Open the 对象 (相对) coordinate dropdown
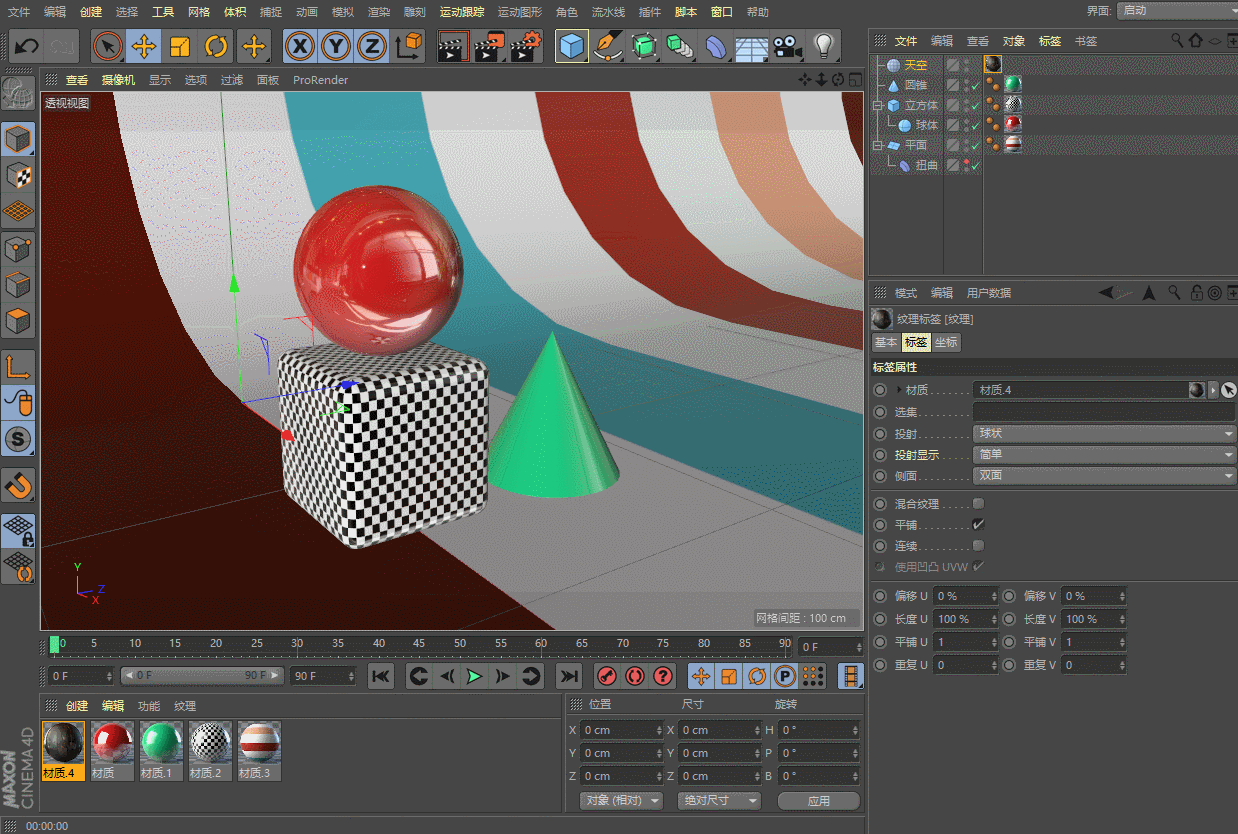1238x834 pixels. [622, 800]
